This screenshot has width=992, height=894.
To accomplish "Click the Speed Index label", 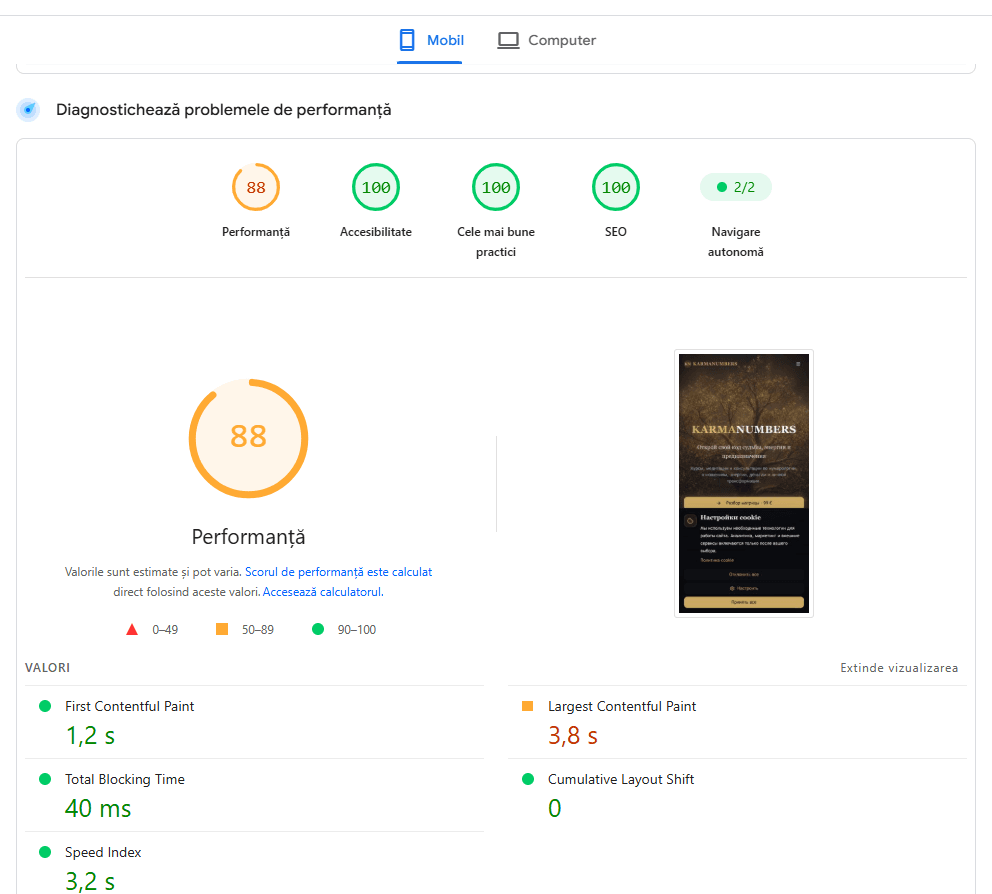I will 103,852.
